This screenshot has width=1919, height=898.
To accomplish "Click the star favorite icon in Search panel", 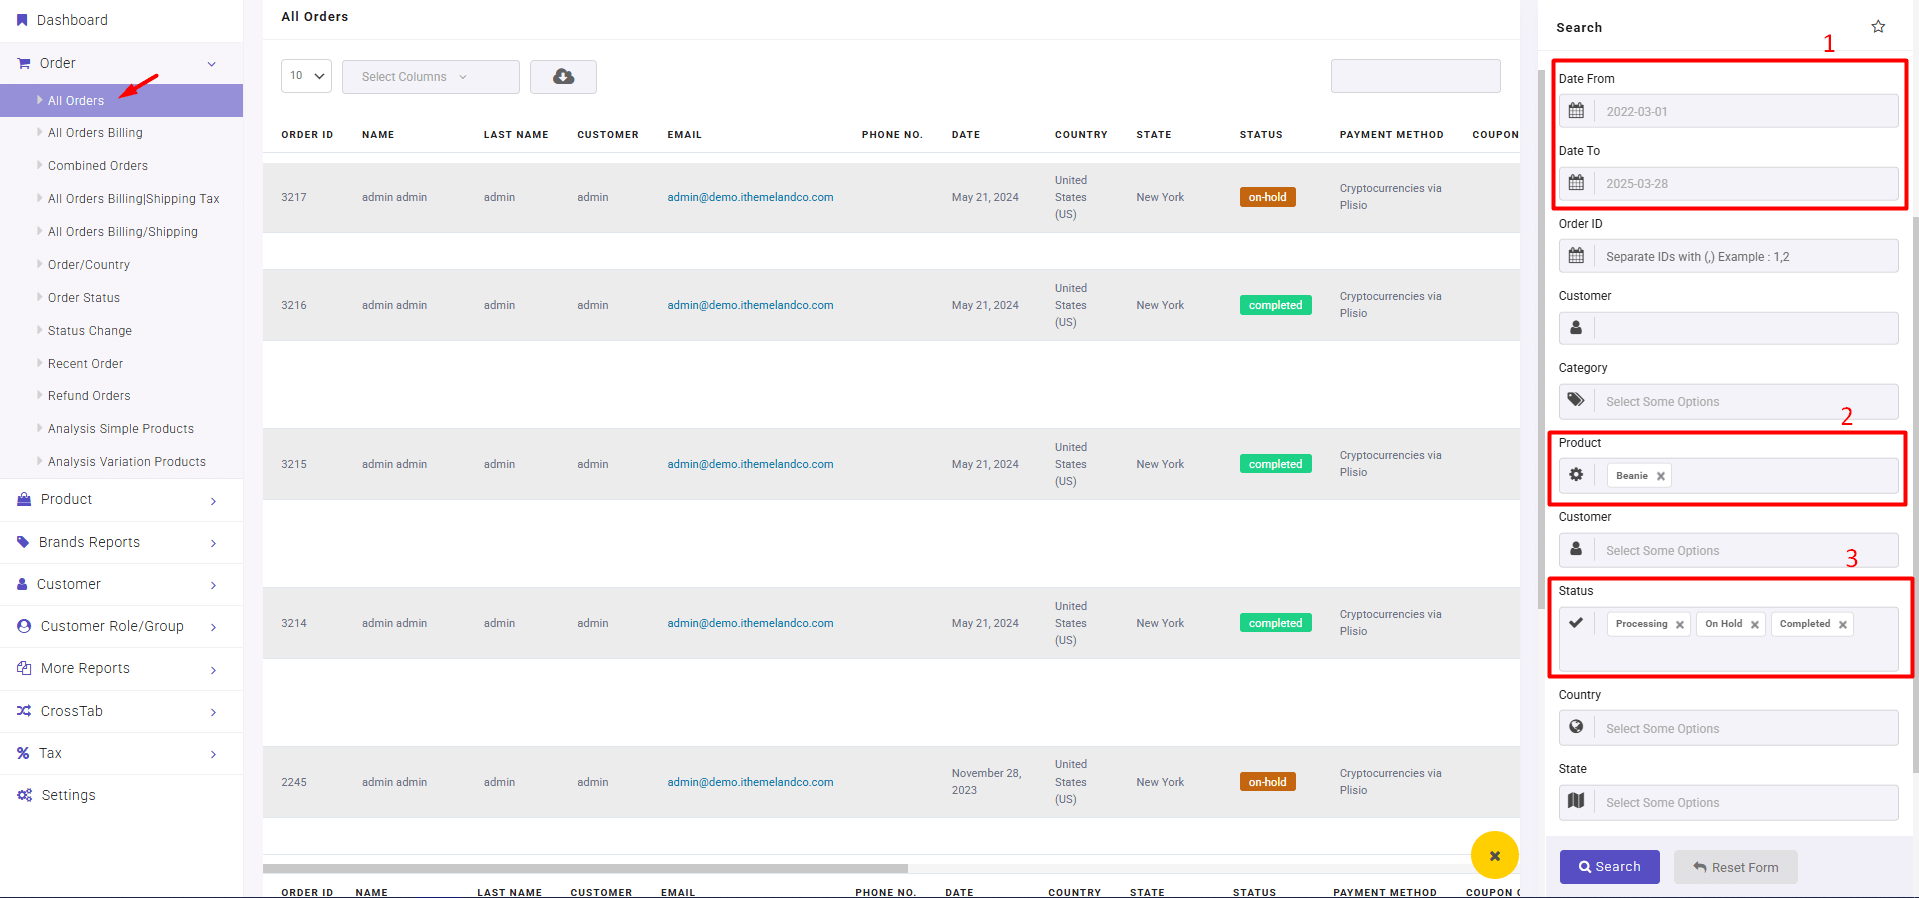I will (1878, 27).
